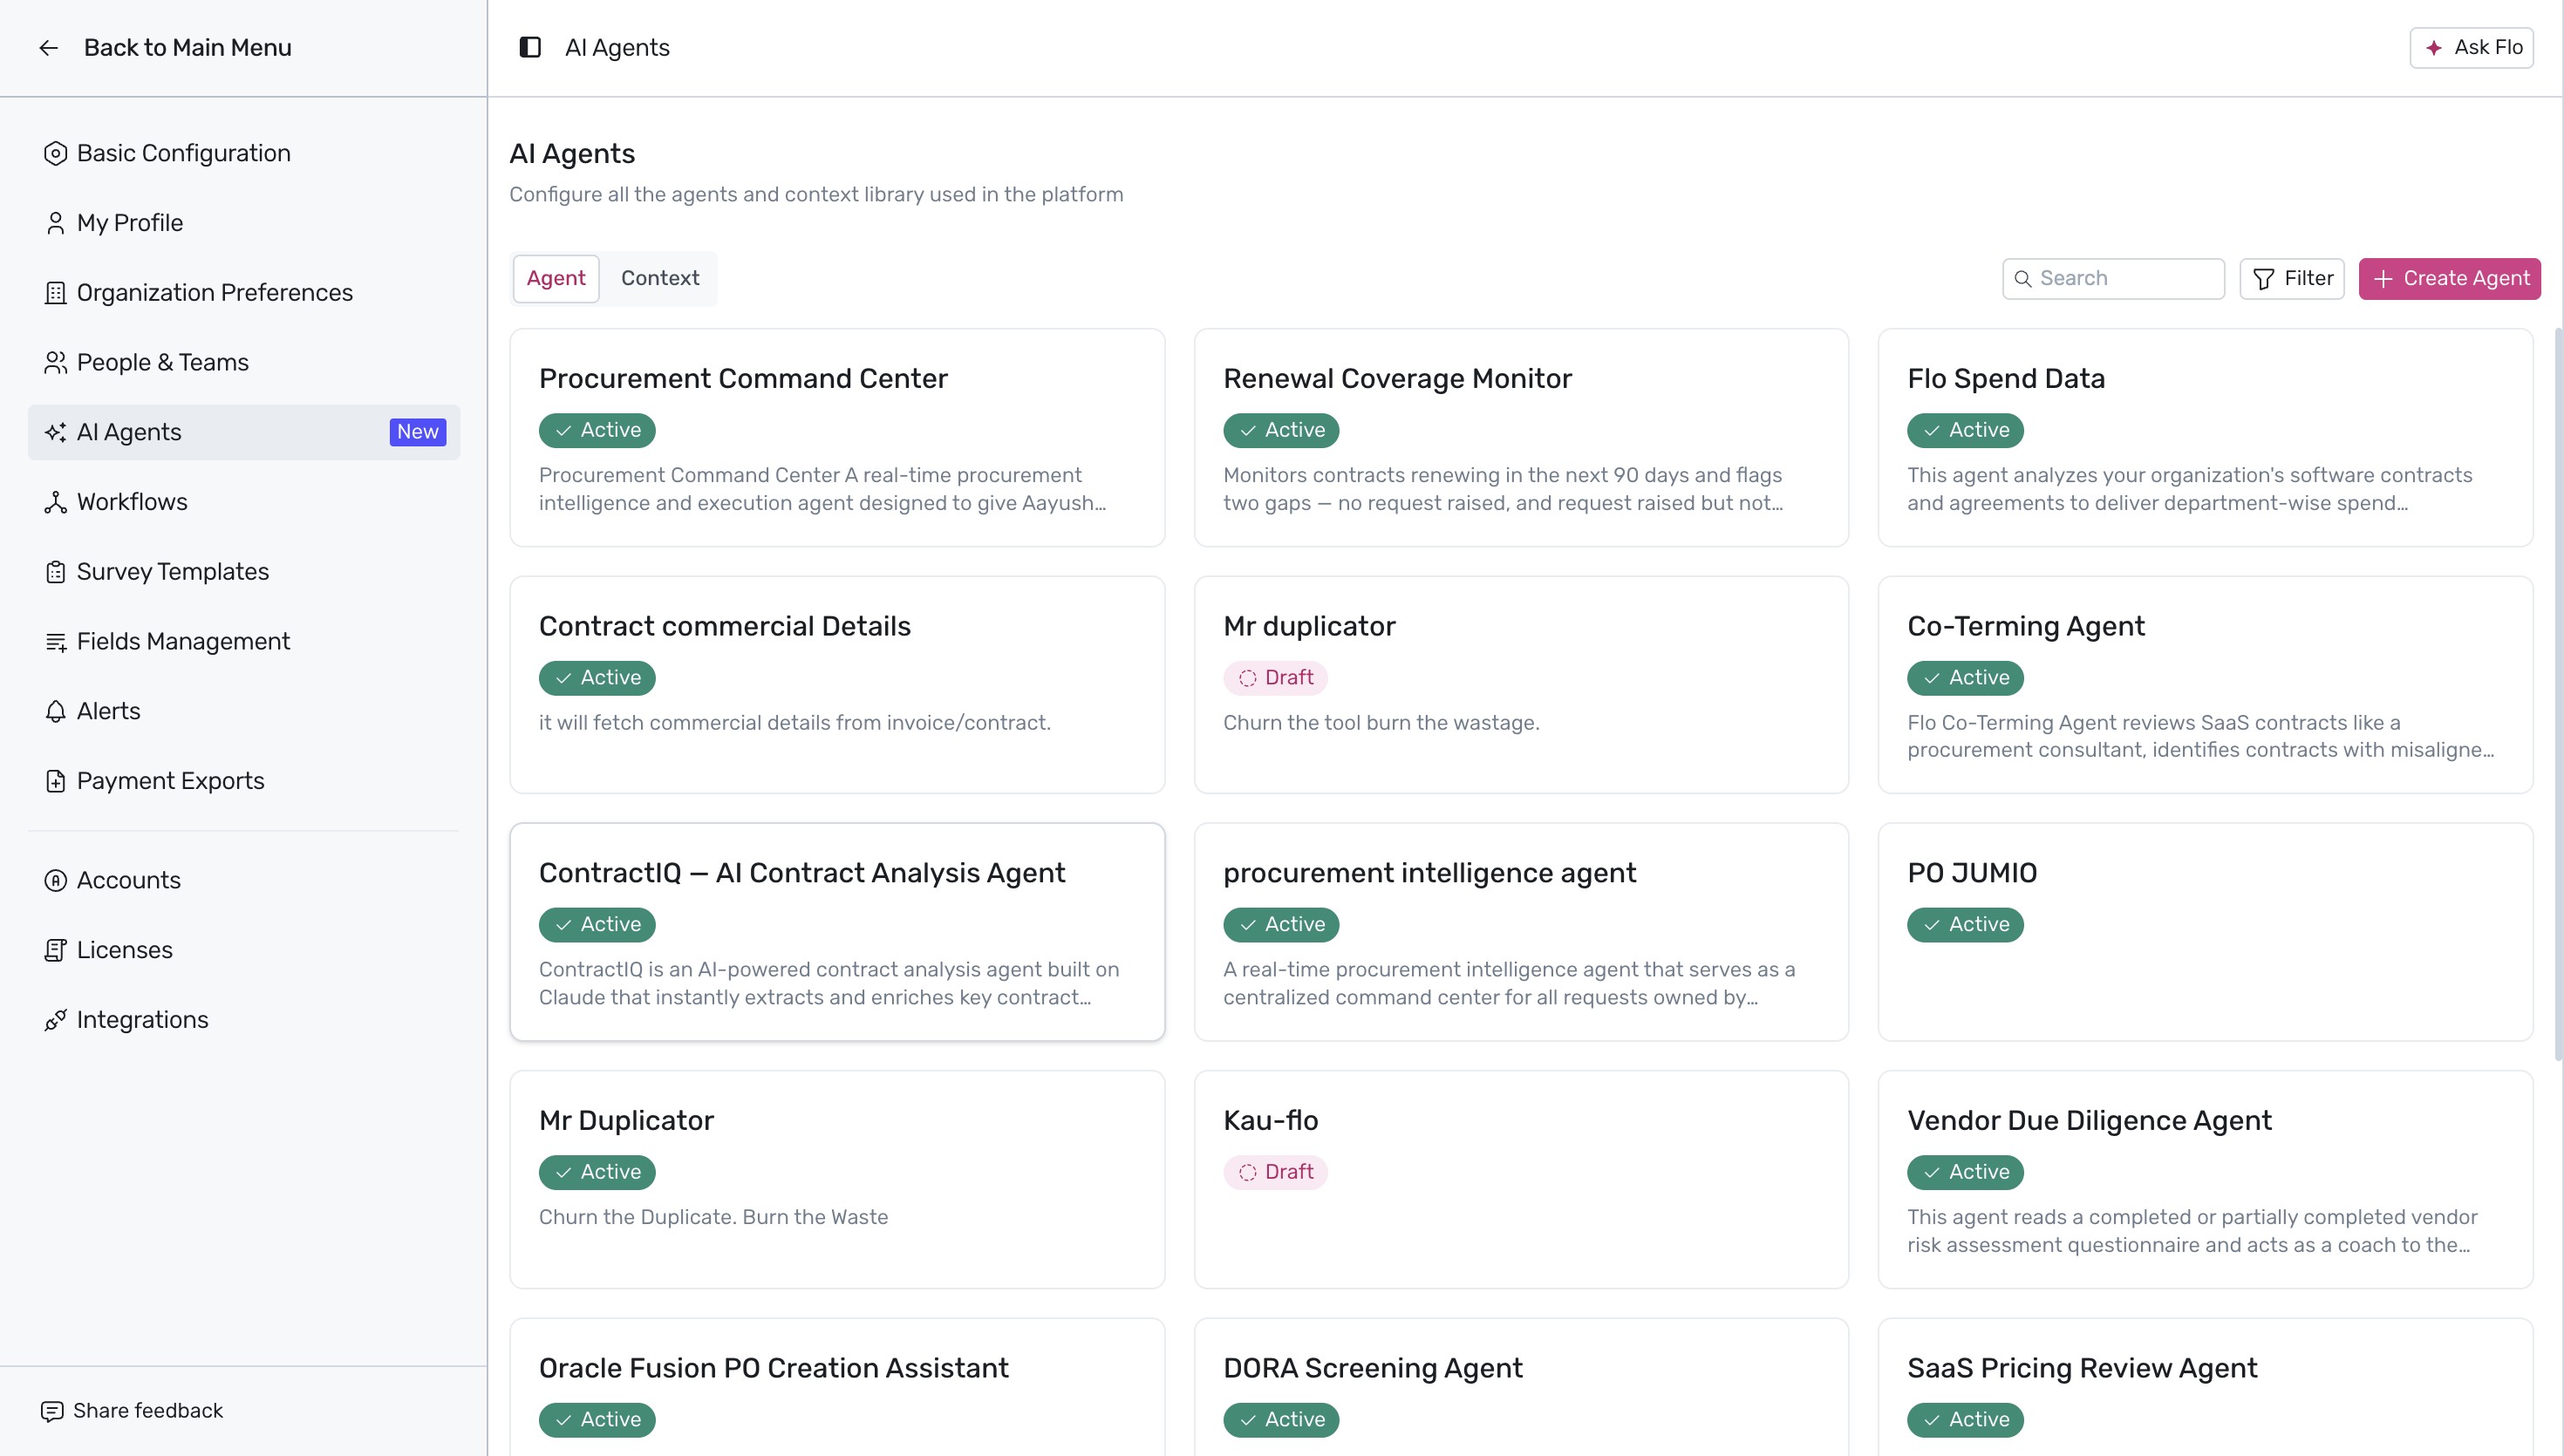Click the Active badge on Procurement Command Center
Viewport: 2564px width, 1456px height.
[x=597, y=430]
